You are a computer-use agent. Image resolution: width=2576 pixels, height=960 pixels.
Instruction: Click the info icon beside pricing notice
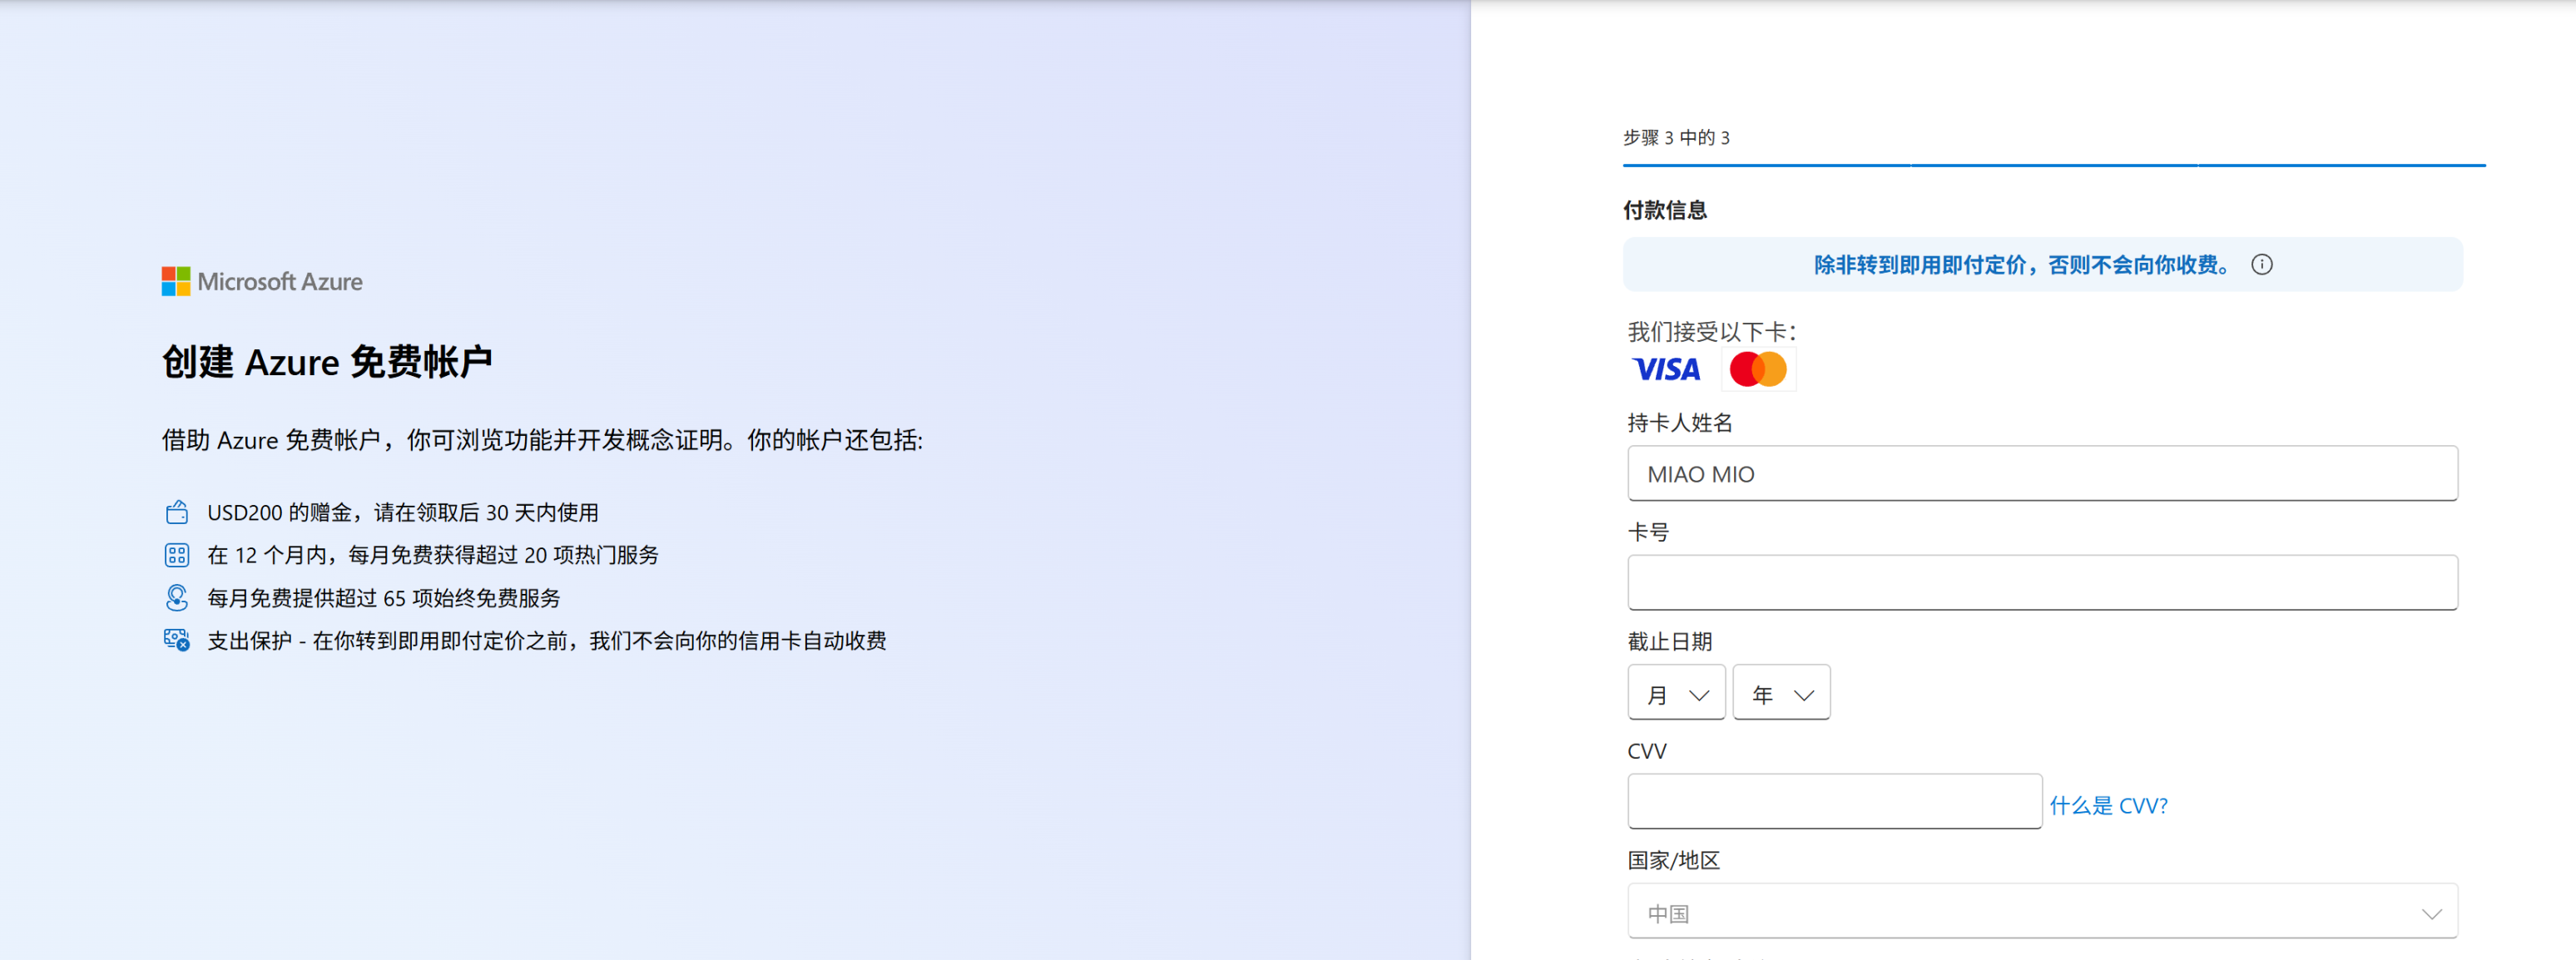[2261, 265]
